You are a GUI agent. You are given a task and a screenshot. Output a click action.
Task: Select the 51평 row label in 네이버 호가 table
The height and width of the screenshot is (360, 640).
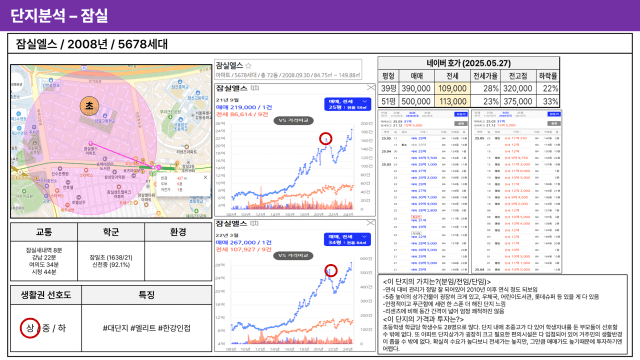pos(389,101)
